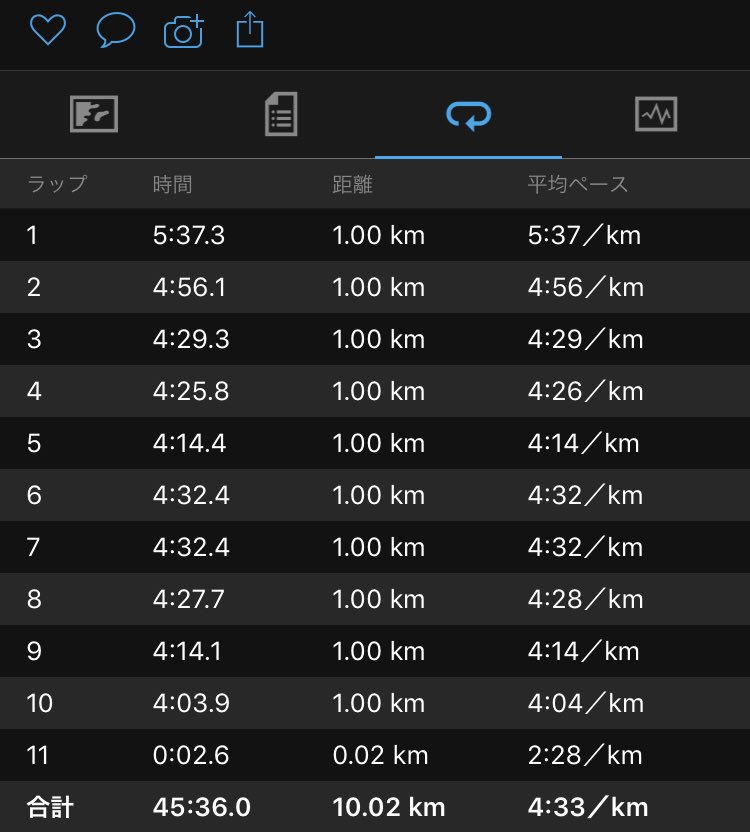Tap the 合計 total row label
The height and width of the screenshot is (832, 750).
(x=50, y=807)
